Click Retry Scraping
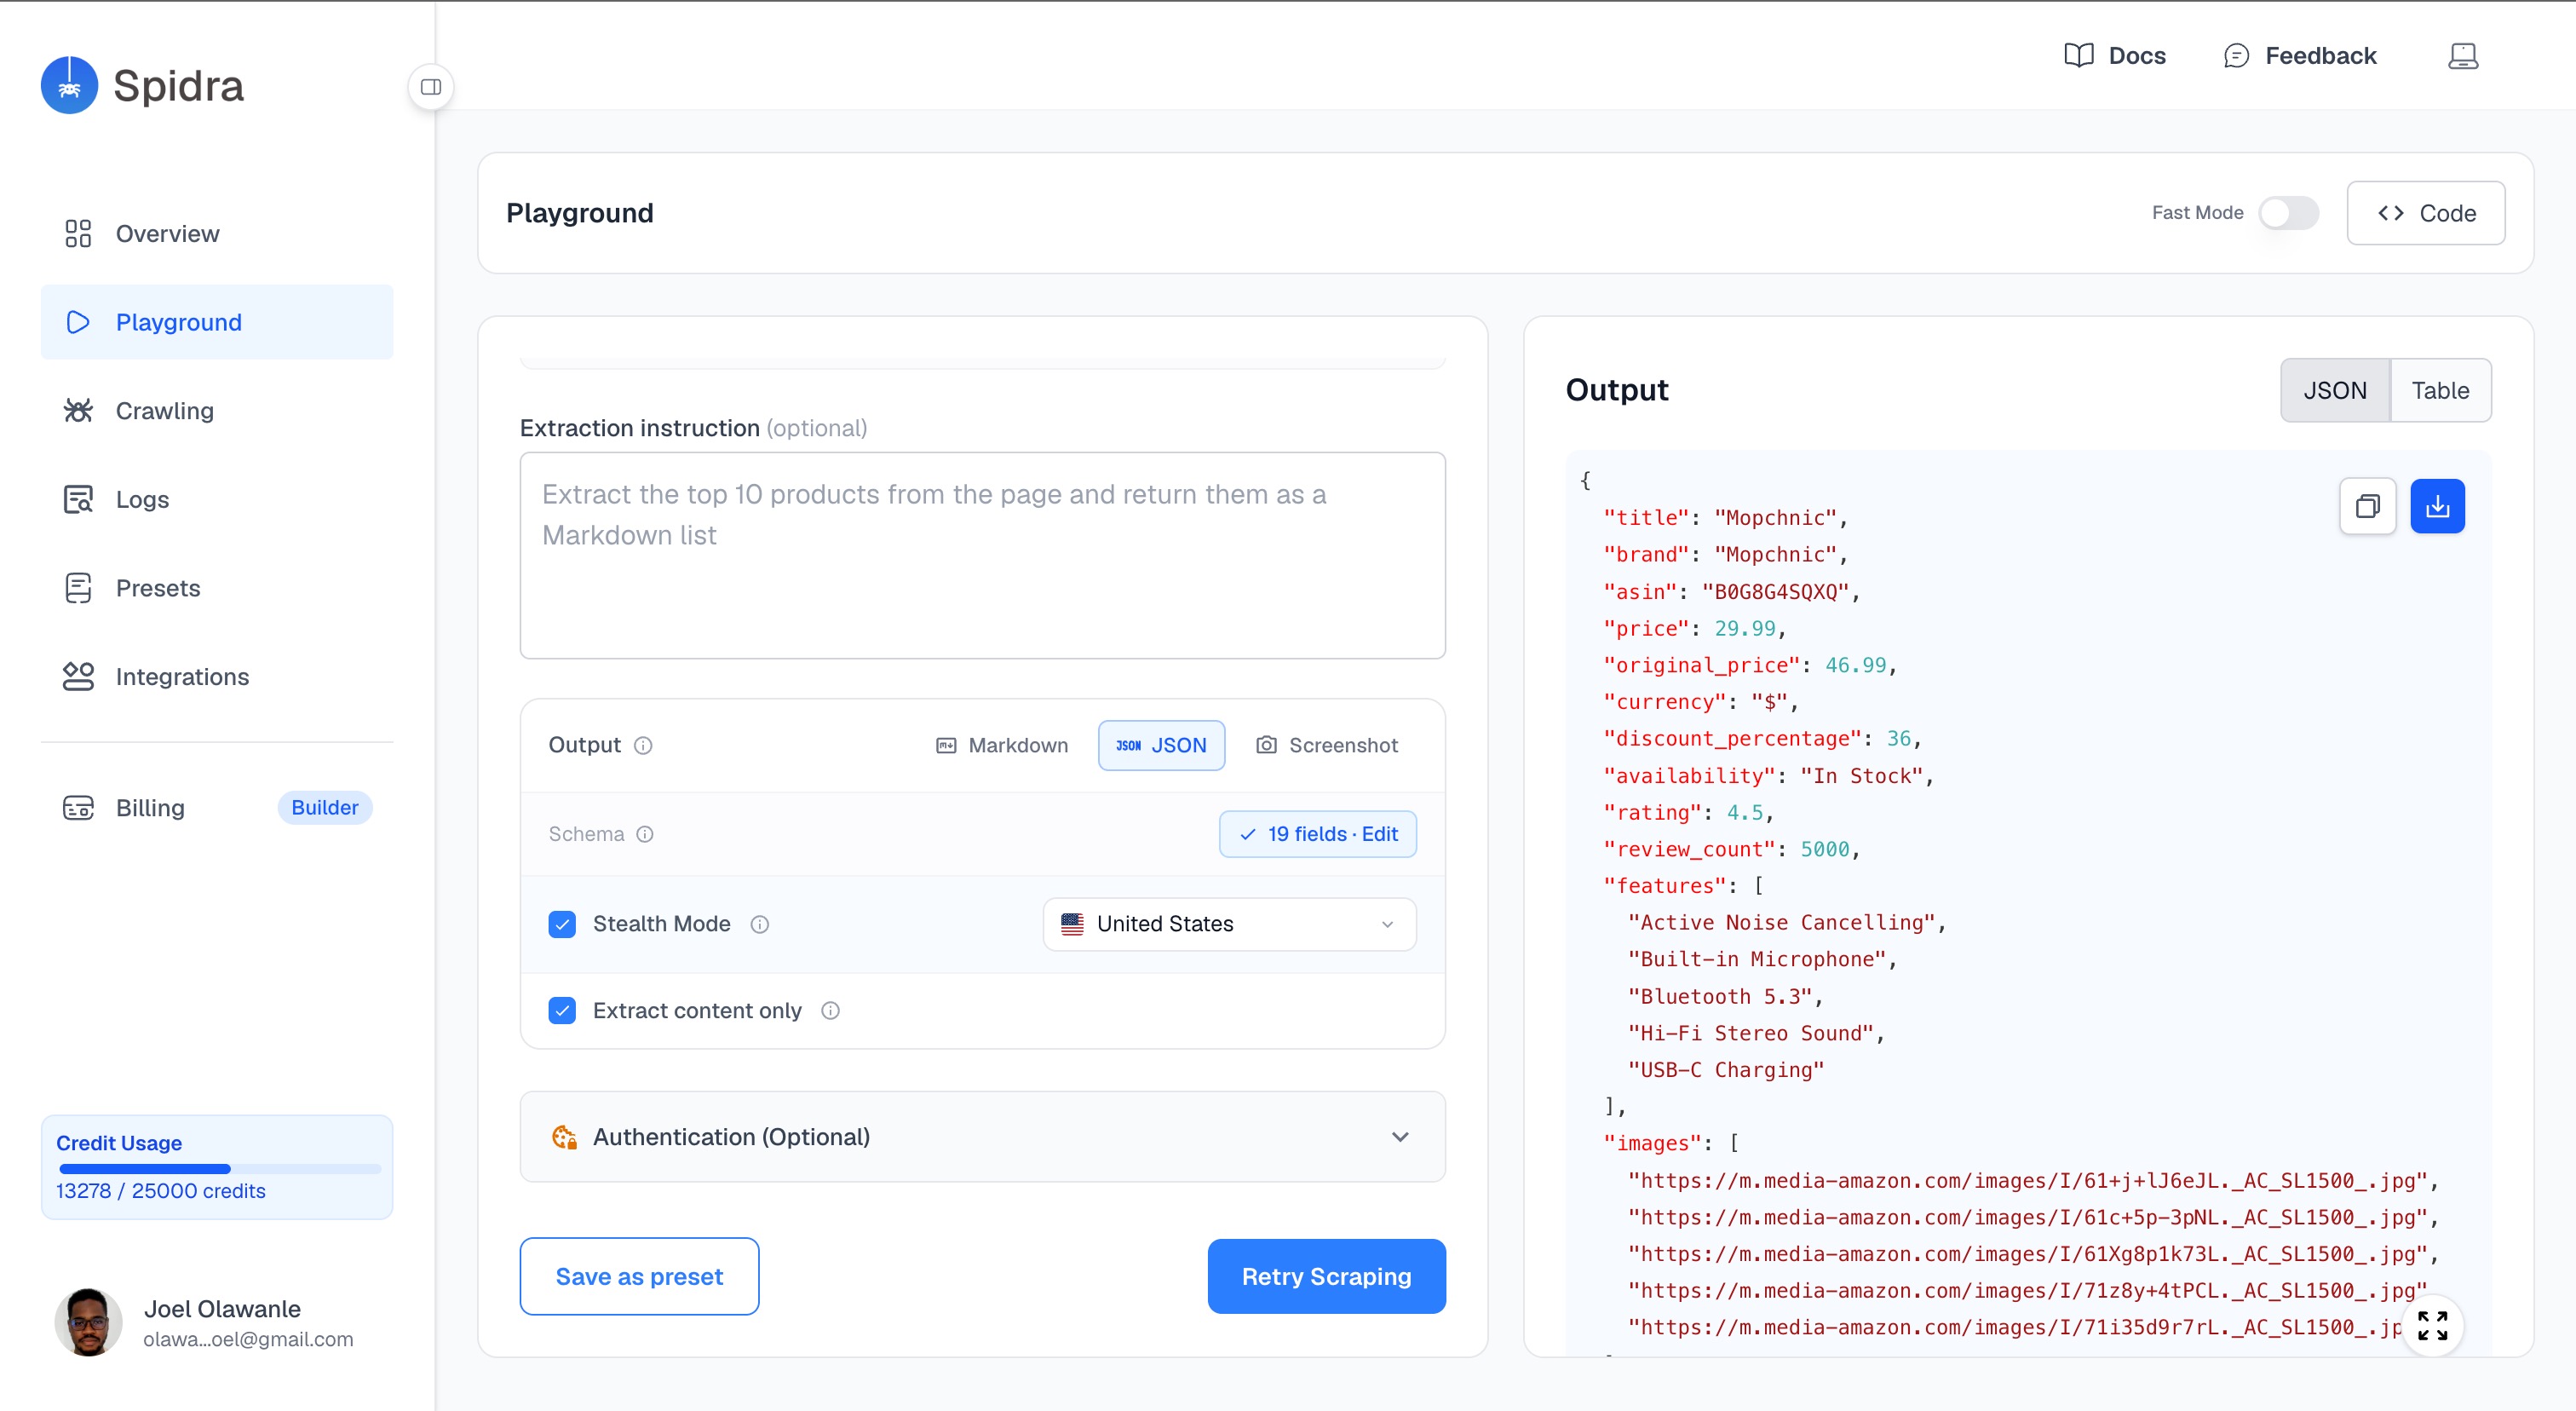The width and height of the screenshot is (2576, 1411). coord(1326,1276)
